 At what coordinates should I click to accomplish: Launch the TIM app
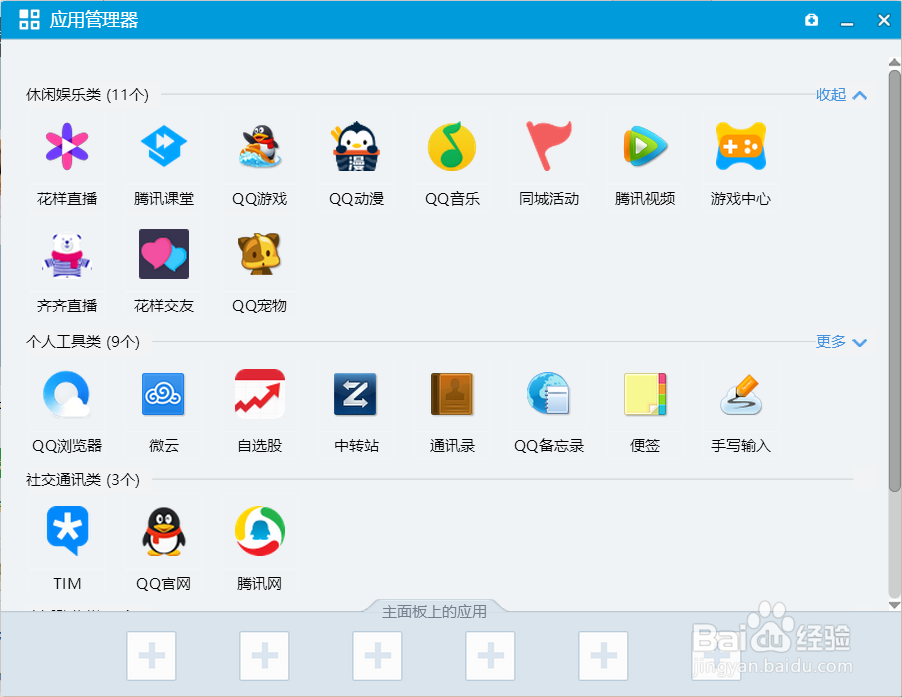[67, 530]
